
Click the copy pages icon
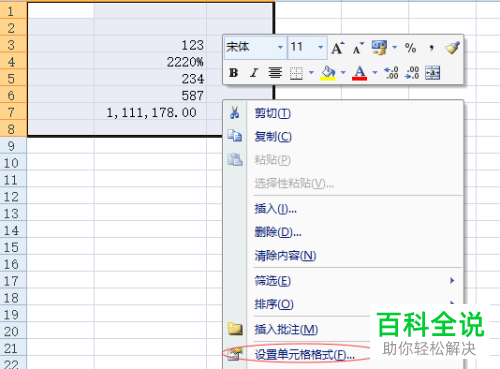pos(235,136)
